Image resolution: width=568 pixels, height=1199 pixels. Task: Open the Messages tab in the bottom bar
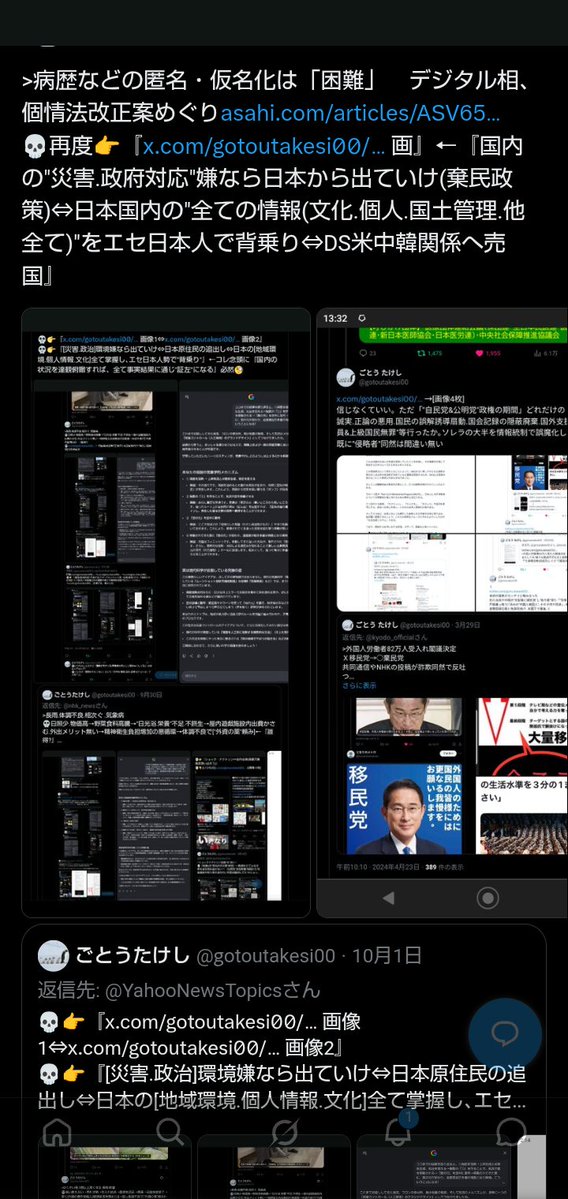point(511,1132)
